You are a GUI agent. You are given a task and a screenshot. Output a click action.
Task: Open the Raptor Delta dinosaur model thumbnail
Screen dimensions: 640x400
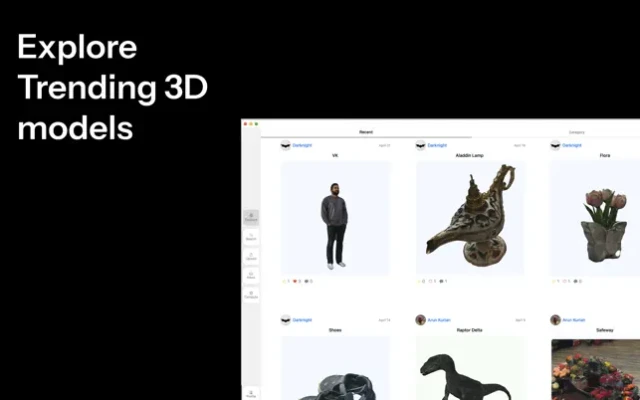470,370
